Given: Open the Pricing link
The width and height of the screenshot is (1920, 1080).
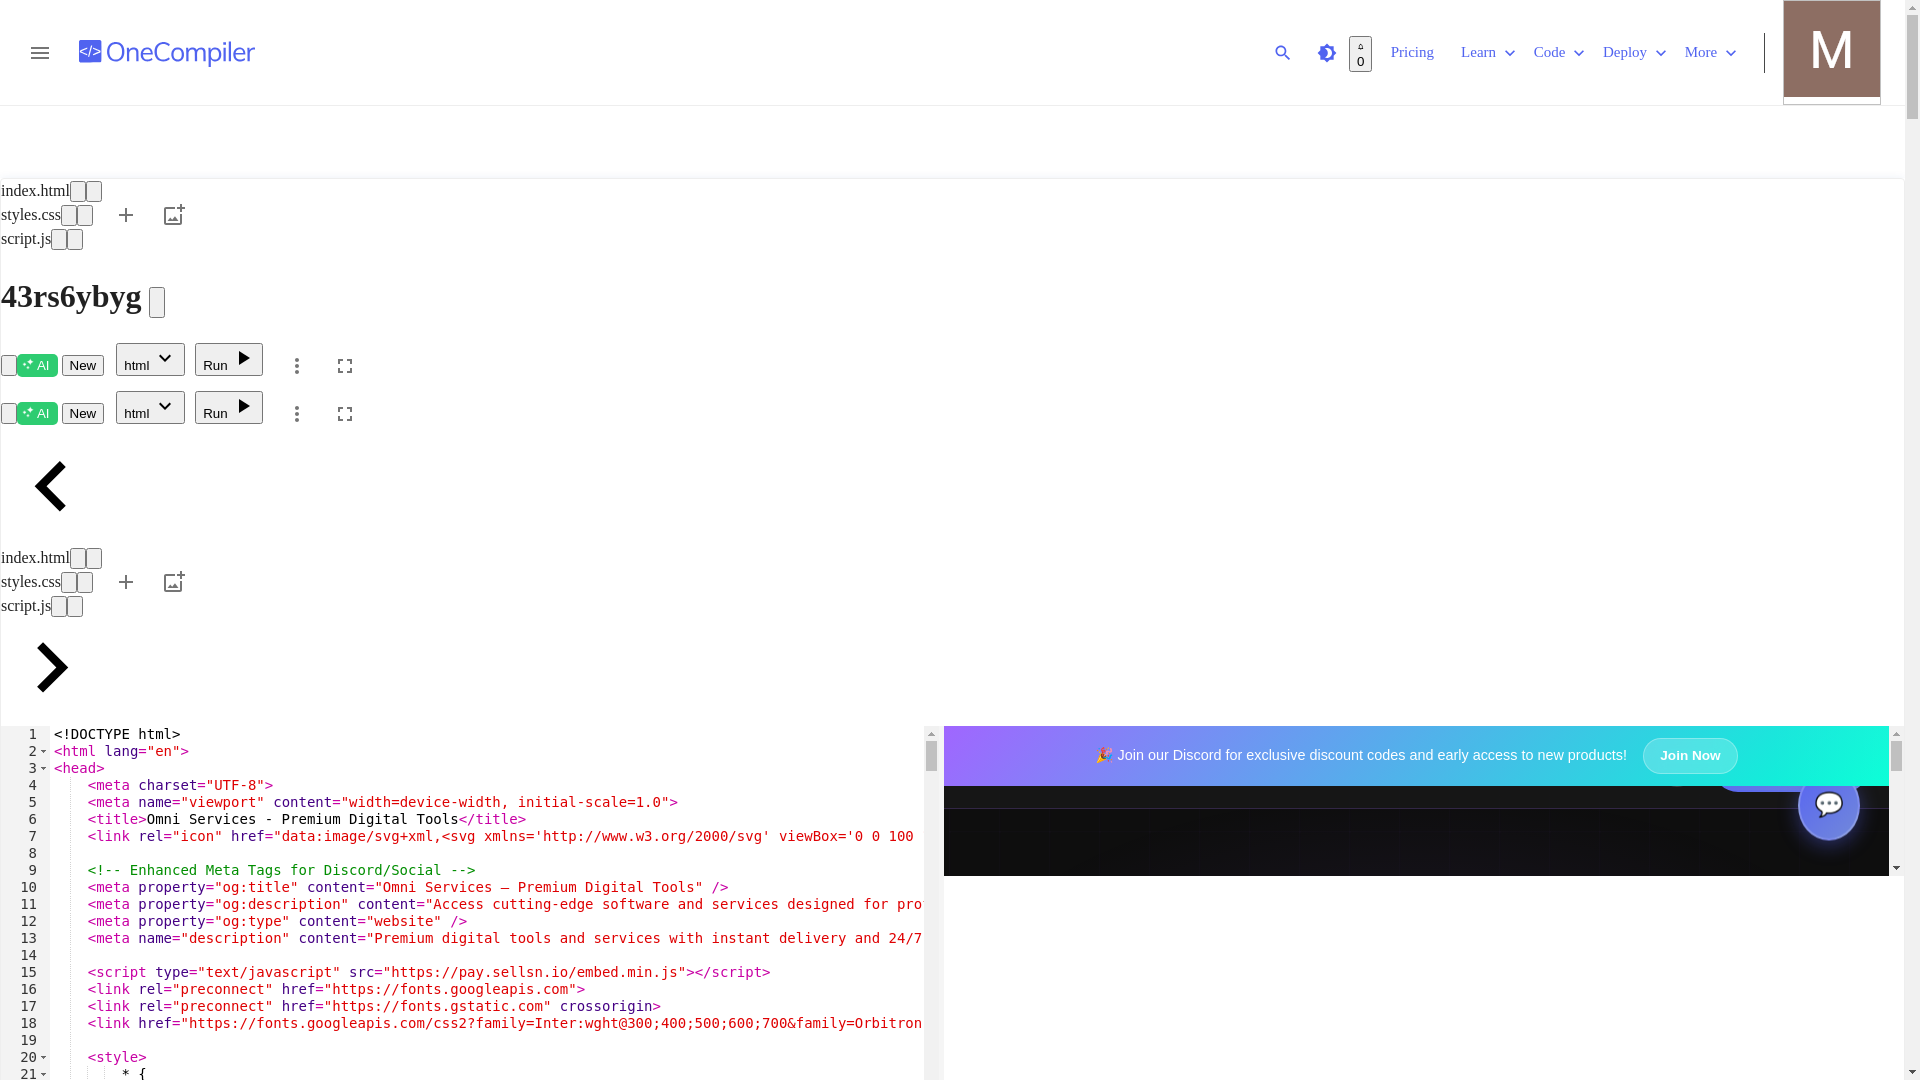Looking at the screenshot, I should [1412, 52].
